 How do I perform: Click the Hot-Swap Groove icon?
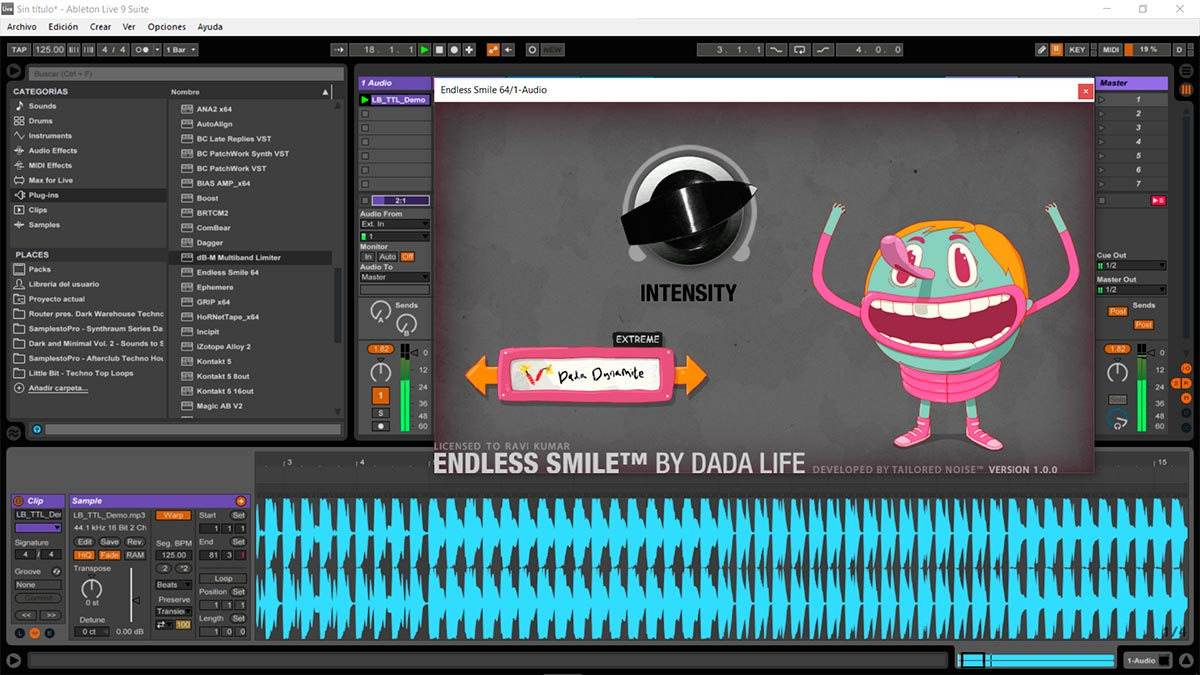click(x=56, y=571)
